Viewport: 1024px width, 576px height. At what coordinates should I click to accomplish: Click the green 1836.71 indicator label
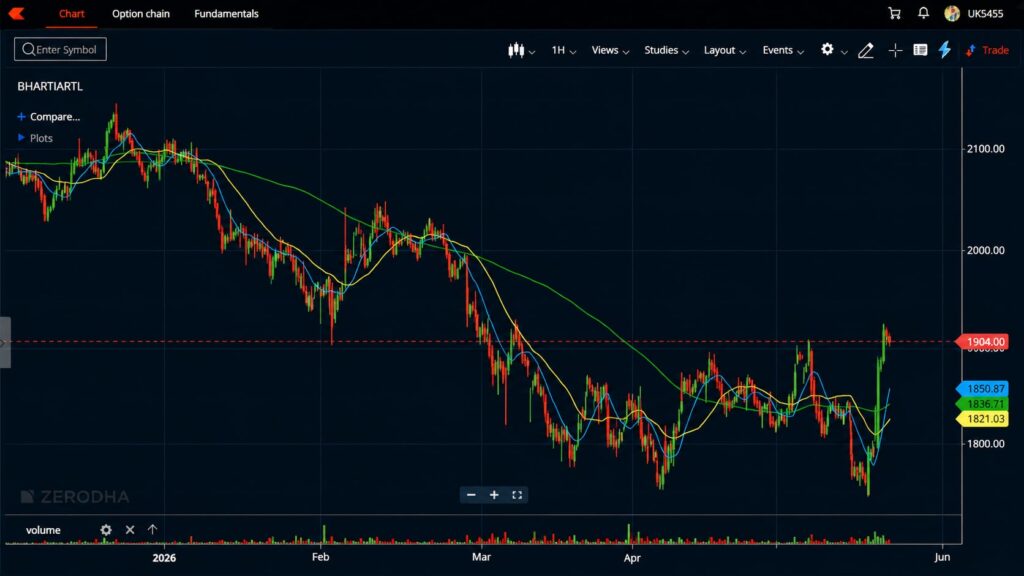[982, 404]
